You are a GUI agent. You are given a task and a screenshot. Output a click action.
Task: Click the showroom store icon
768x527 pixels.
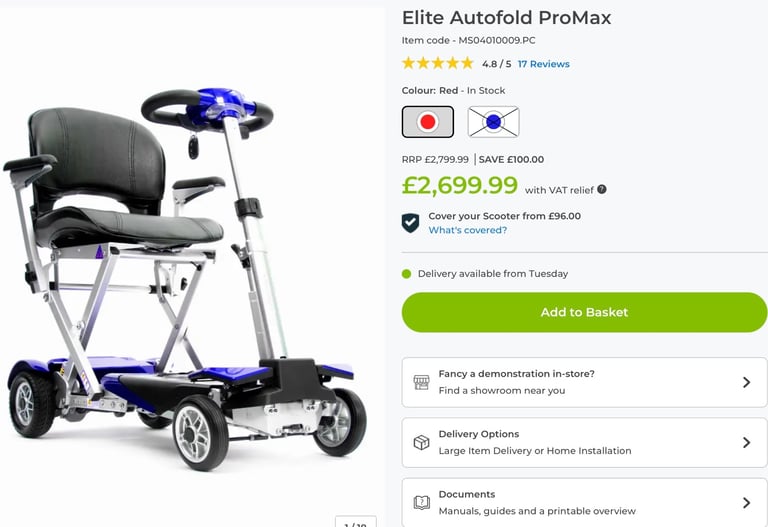(x=421, y=382)
